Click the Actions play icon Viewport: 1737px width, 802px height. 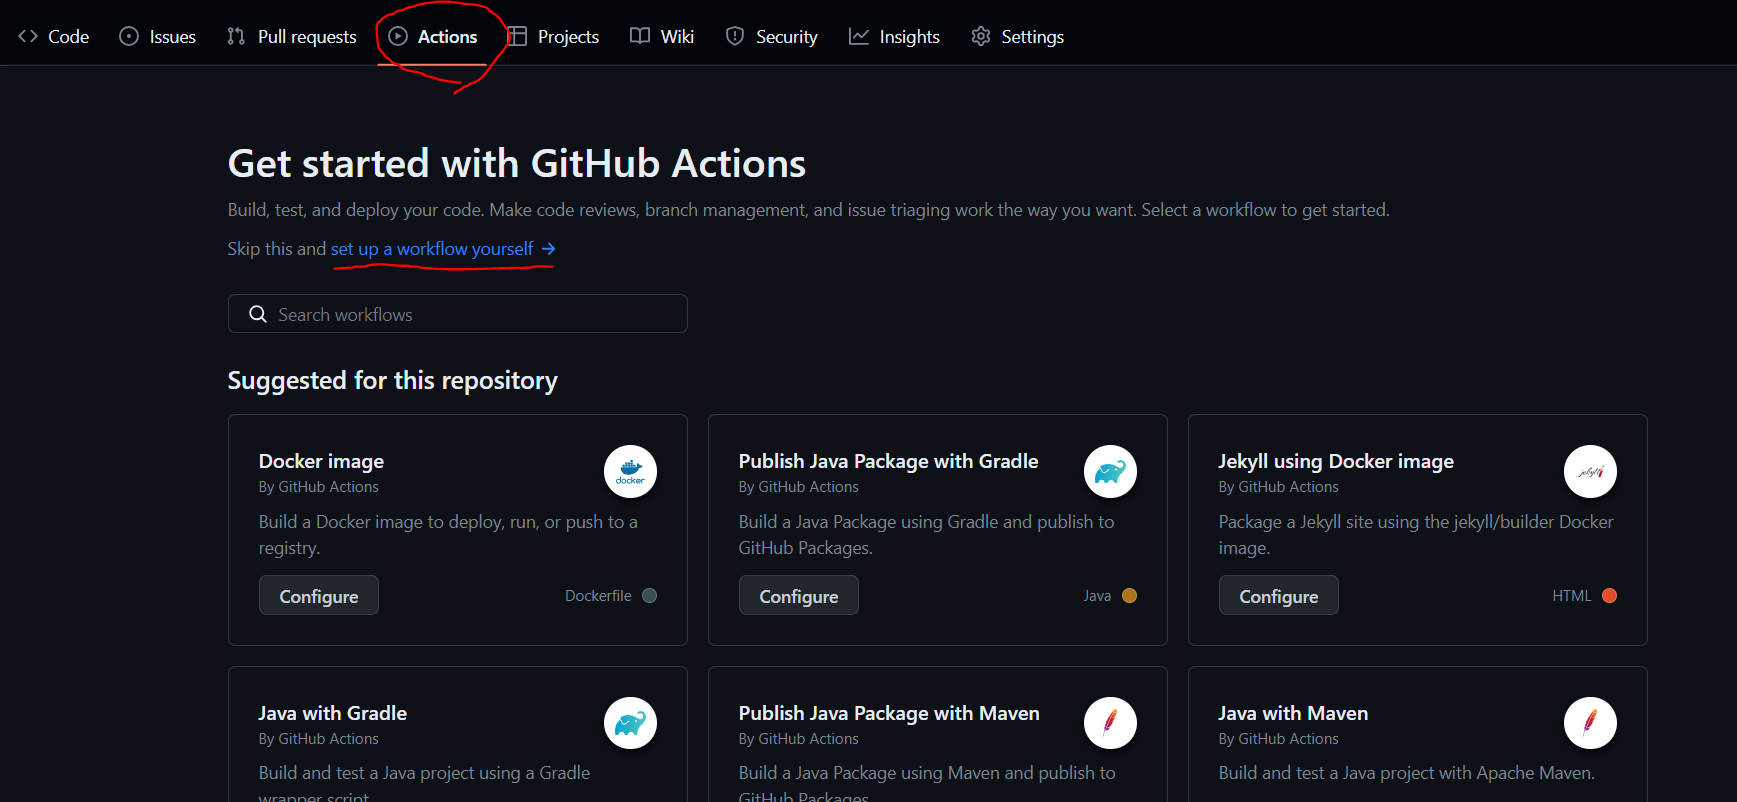tap(398, 37)
